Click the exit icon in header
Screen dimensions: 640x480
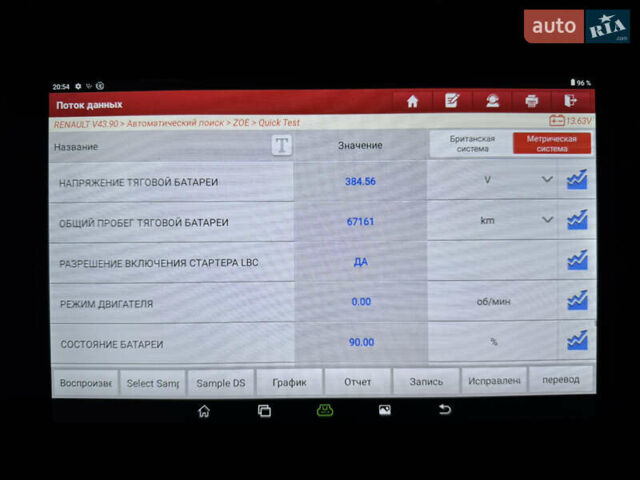coord(571,101)
